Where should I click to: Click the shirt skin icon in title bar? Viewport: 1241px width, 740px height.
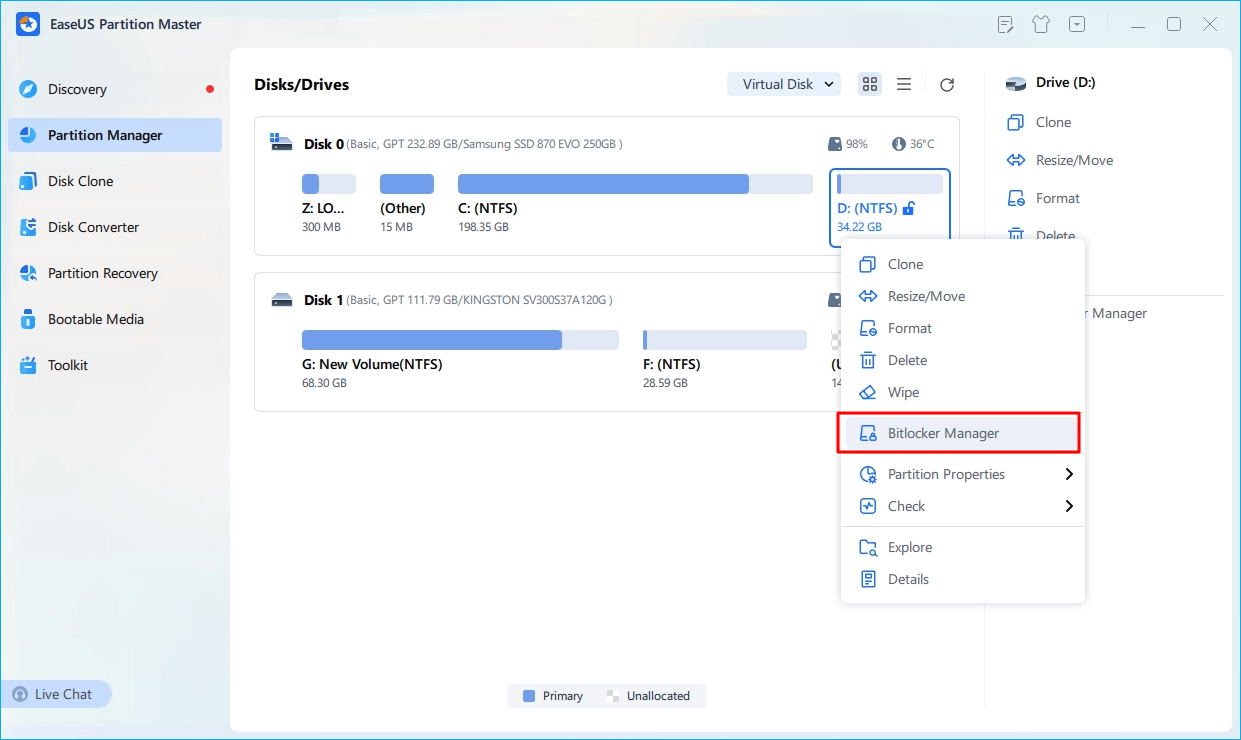(x=1041, y=24)
